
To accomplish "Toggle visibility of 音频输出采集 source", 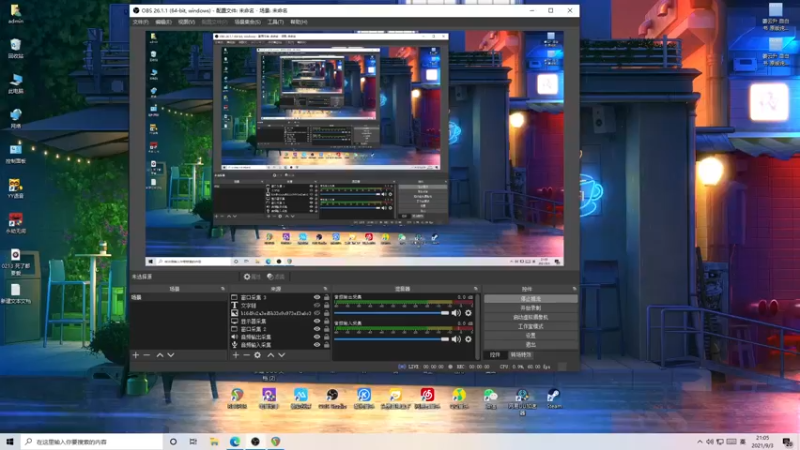I will pyautogui.click(x=317, y=337).
